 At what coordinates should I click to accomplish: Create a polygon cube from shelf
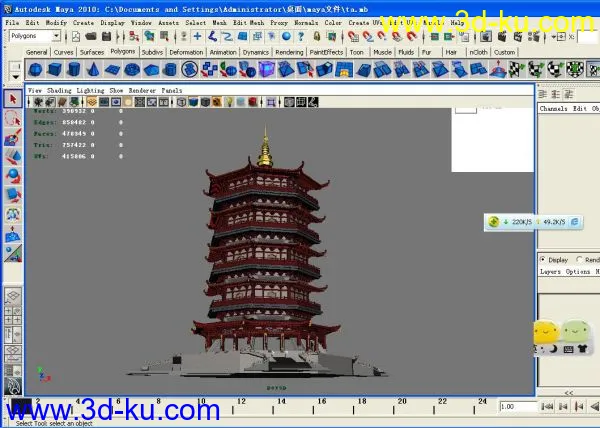click(54, 70)
